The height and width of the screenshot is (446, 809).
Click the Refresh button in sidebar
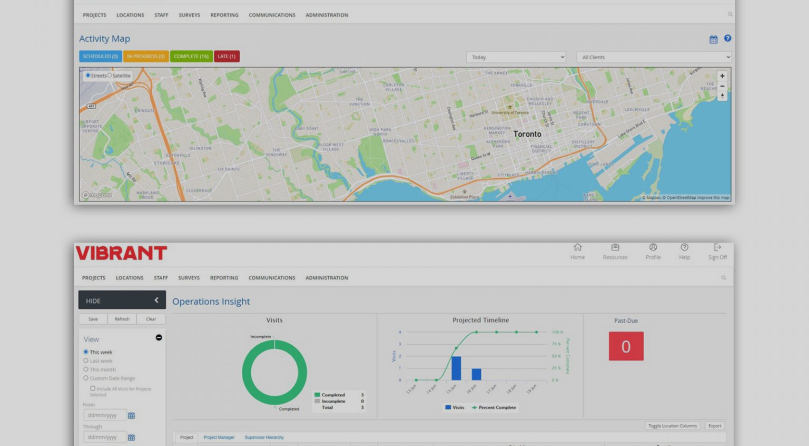(122, 319)
